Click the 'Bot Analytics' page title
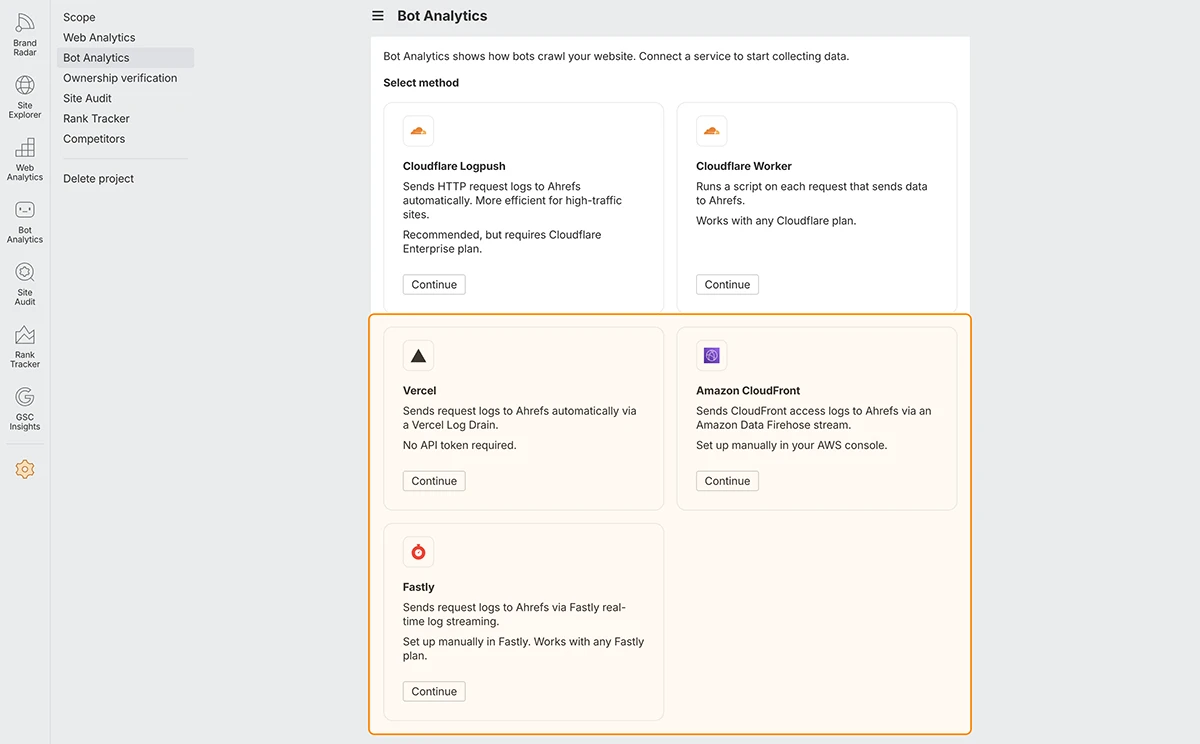This screenshot has width=1200, height=744. point(442,16)
